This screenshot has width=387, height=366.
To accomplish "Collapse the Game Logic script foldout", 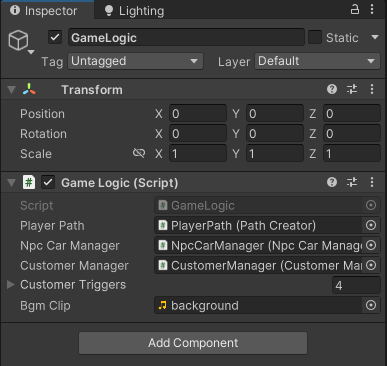I will (x=11, y=183).
